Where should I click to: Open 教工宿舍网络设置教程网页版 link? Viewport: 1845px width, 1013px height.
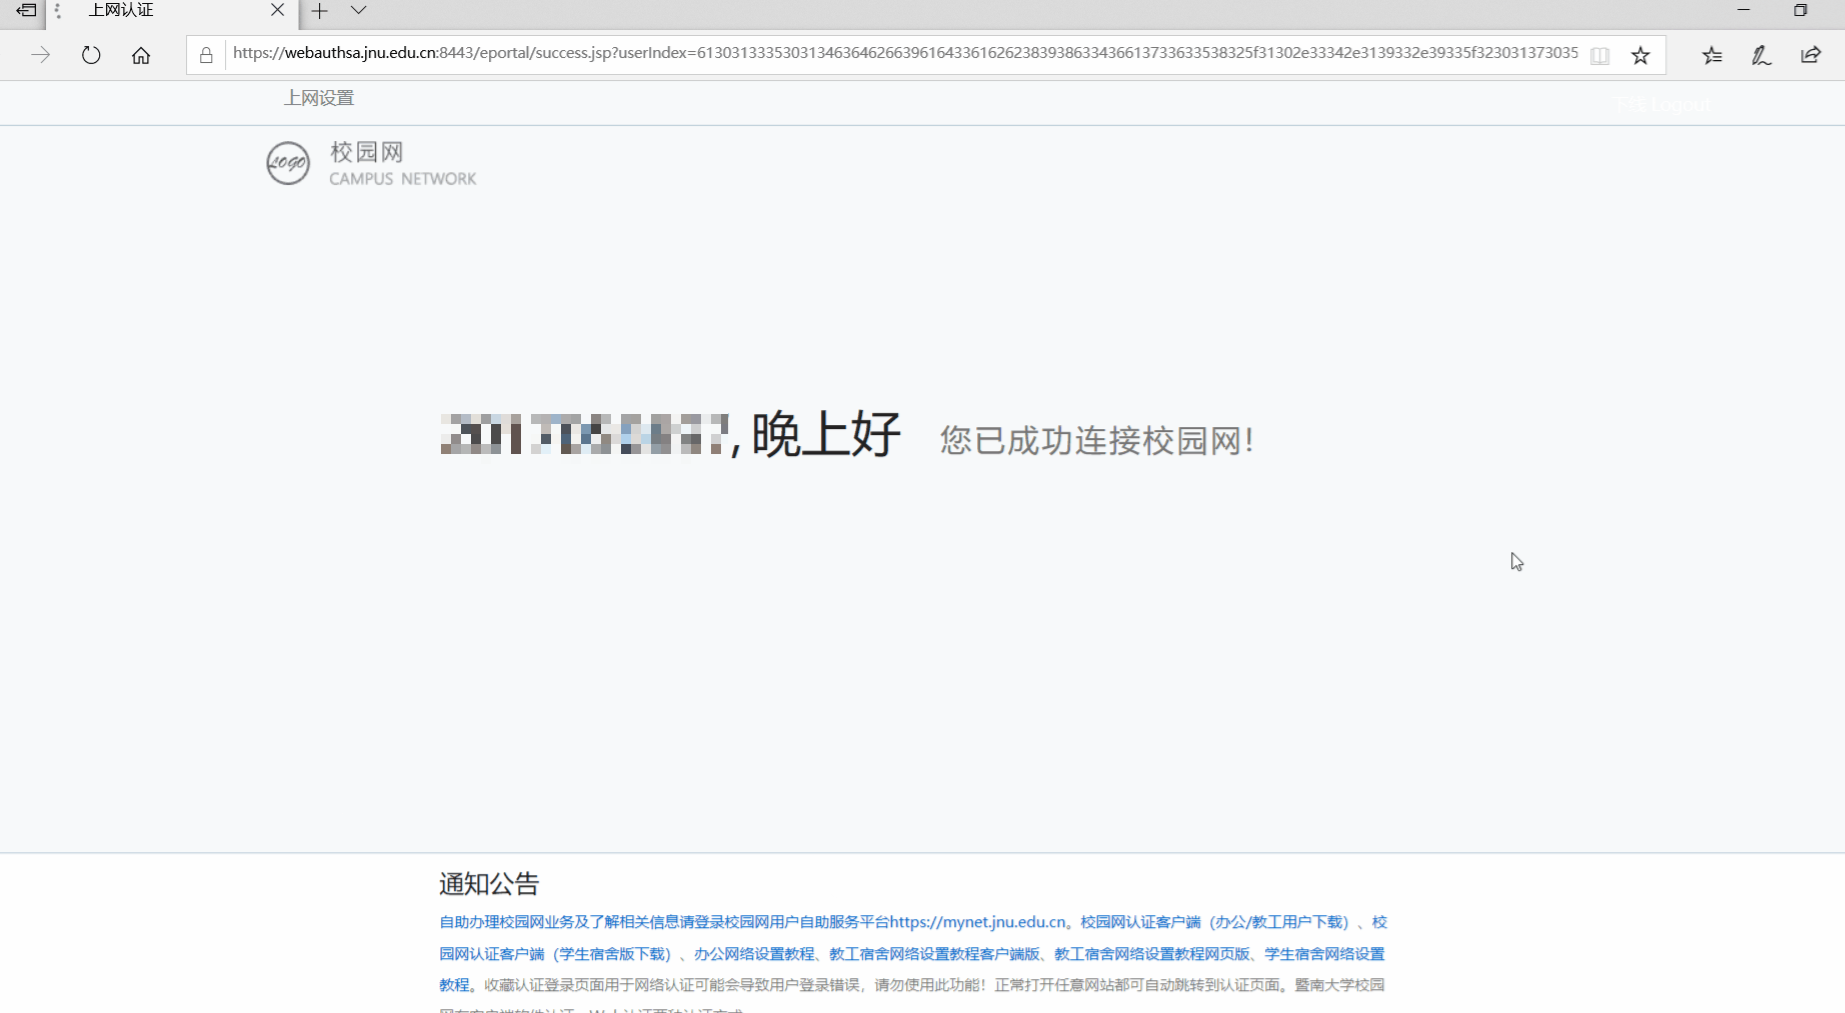pos(1152,954)
